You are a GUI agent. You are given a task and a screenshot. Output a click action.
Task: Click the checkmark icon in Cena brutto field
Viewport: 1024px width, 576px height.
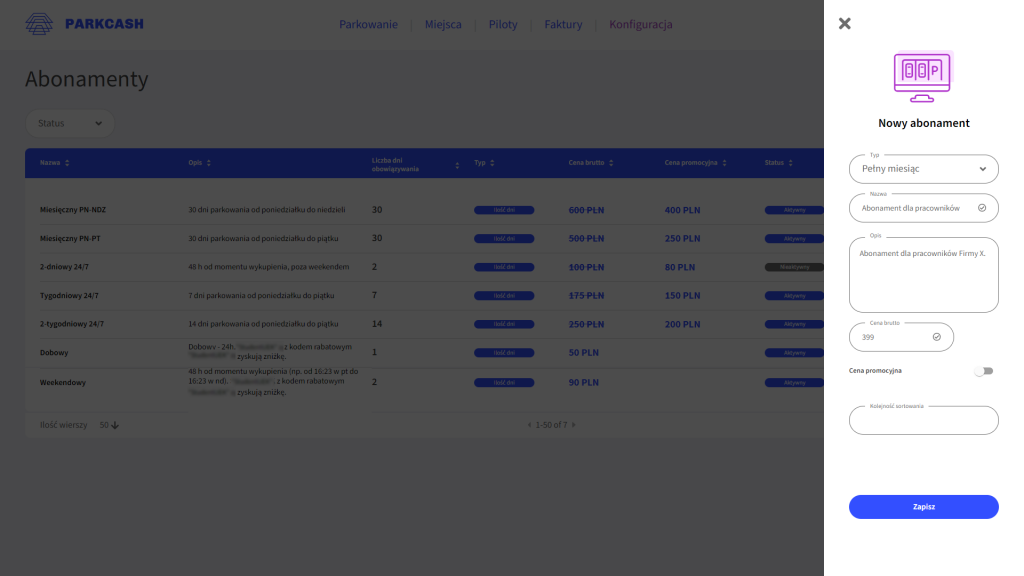pyautogui.click(x=937, y=337)
